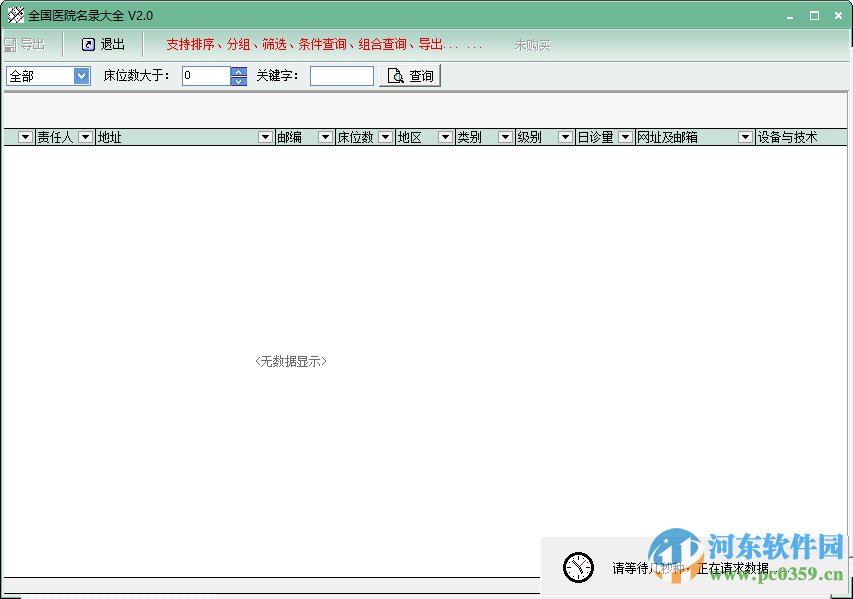Viewport: 853px width, 599px height.
Task: Open the 级别 column filter dropdown
Action: [x=566, y=137]
